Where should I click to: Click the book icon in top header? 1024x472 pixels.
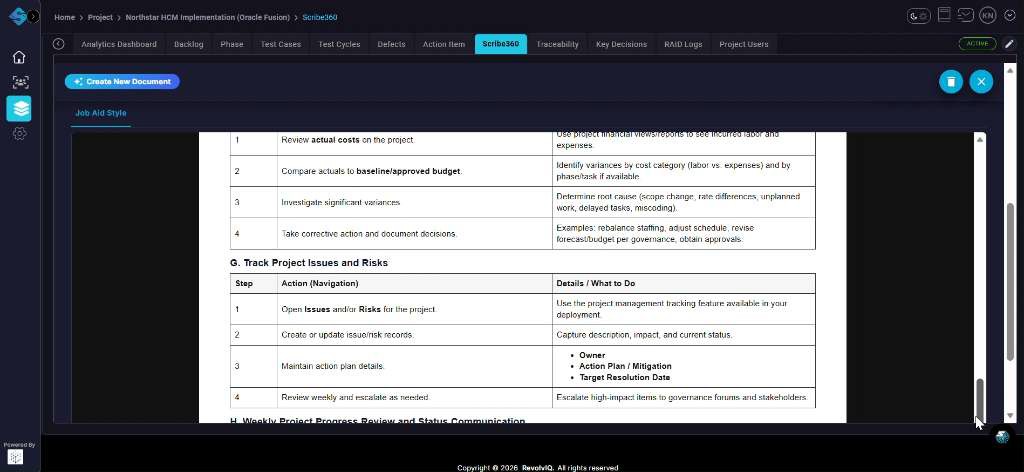click(x=943, y=15)
